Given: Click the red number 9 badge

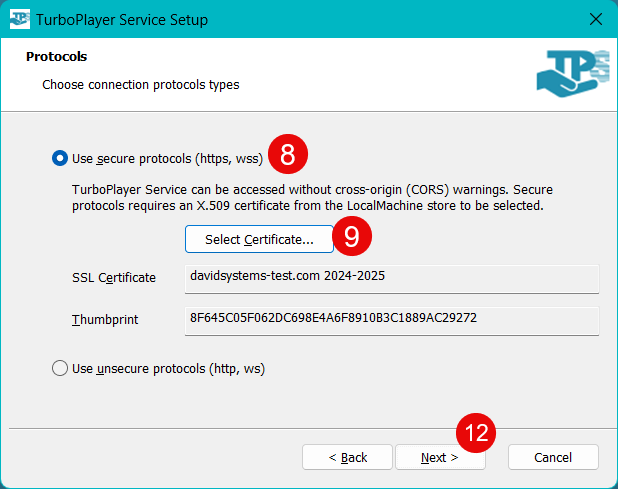Looking at the screenshot, I should point(352,236).
